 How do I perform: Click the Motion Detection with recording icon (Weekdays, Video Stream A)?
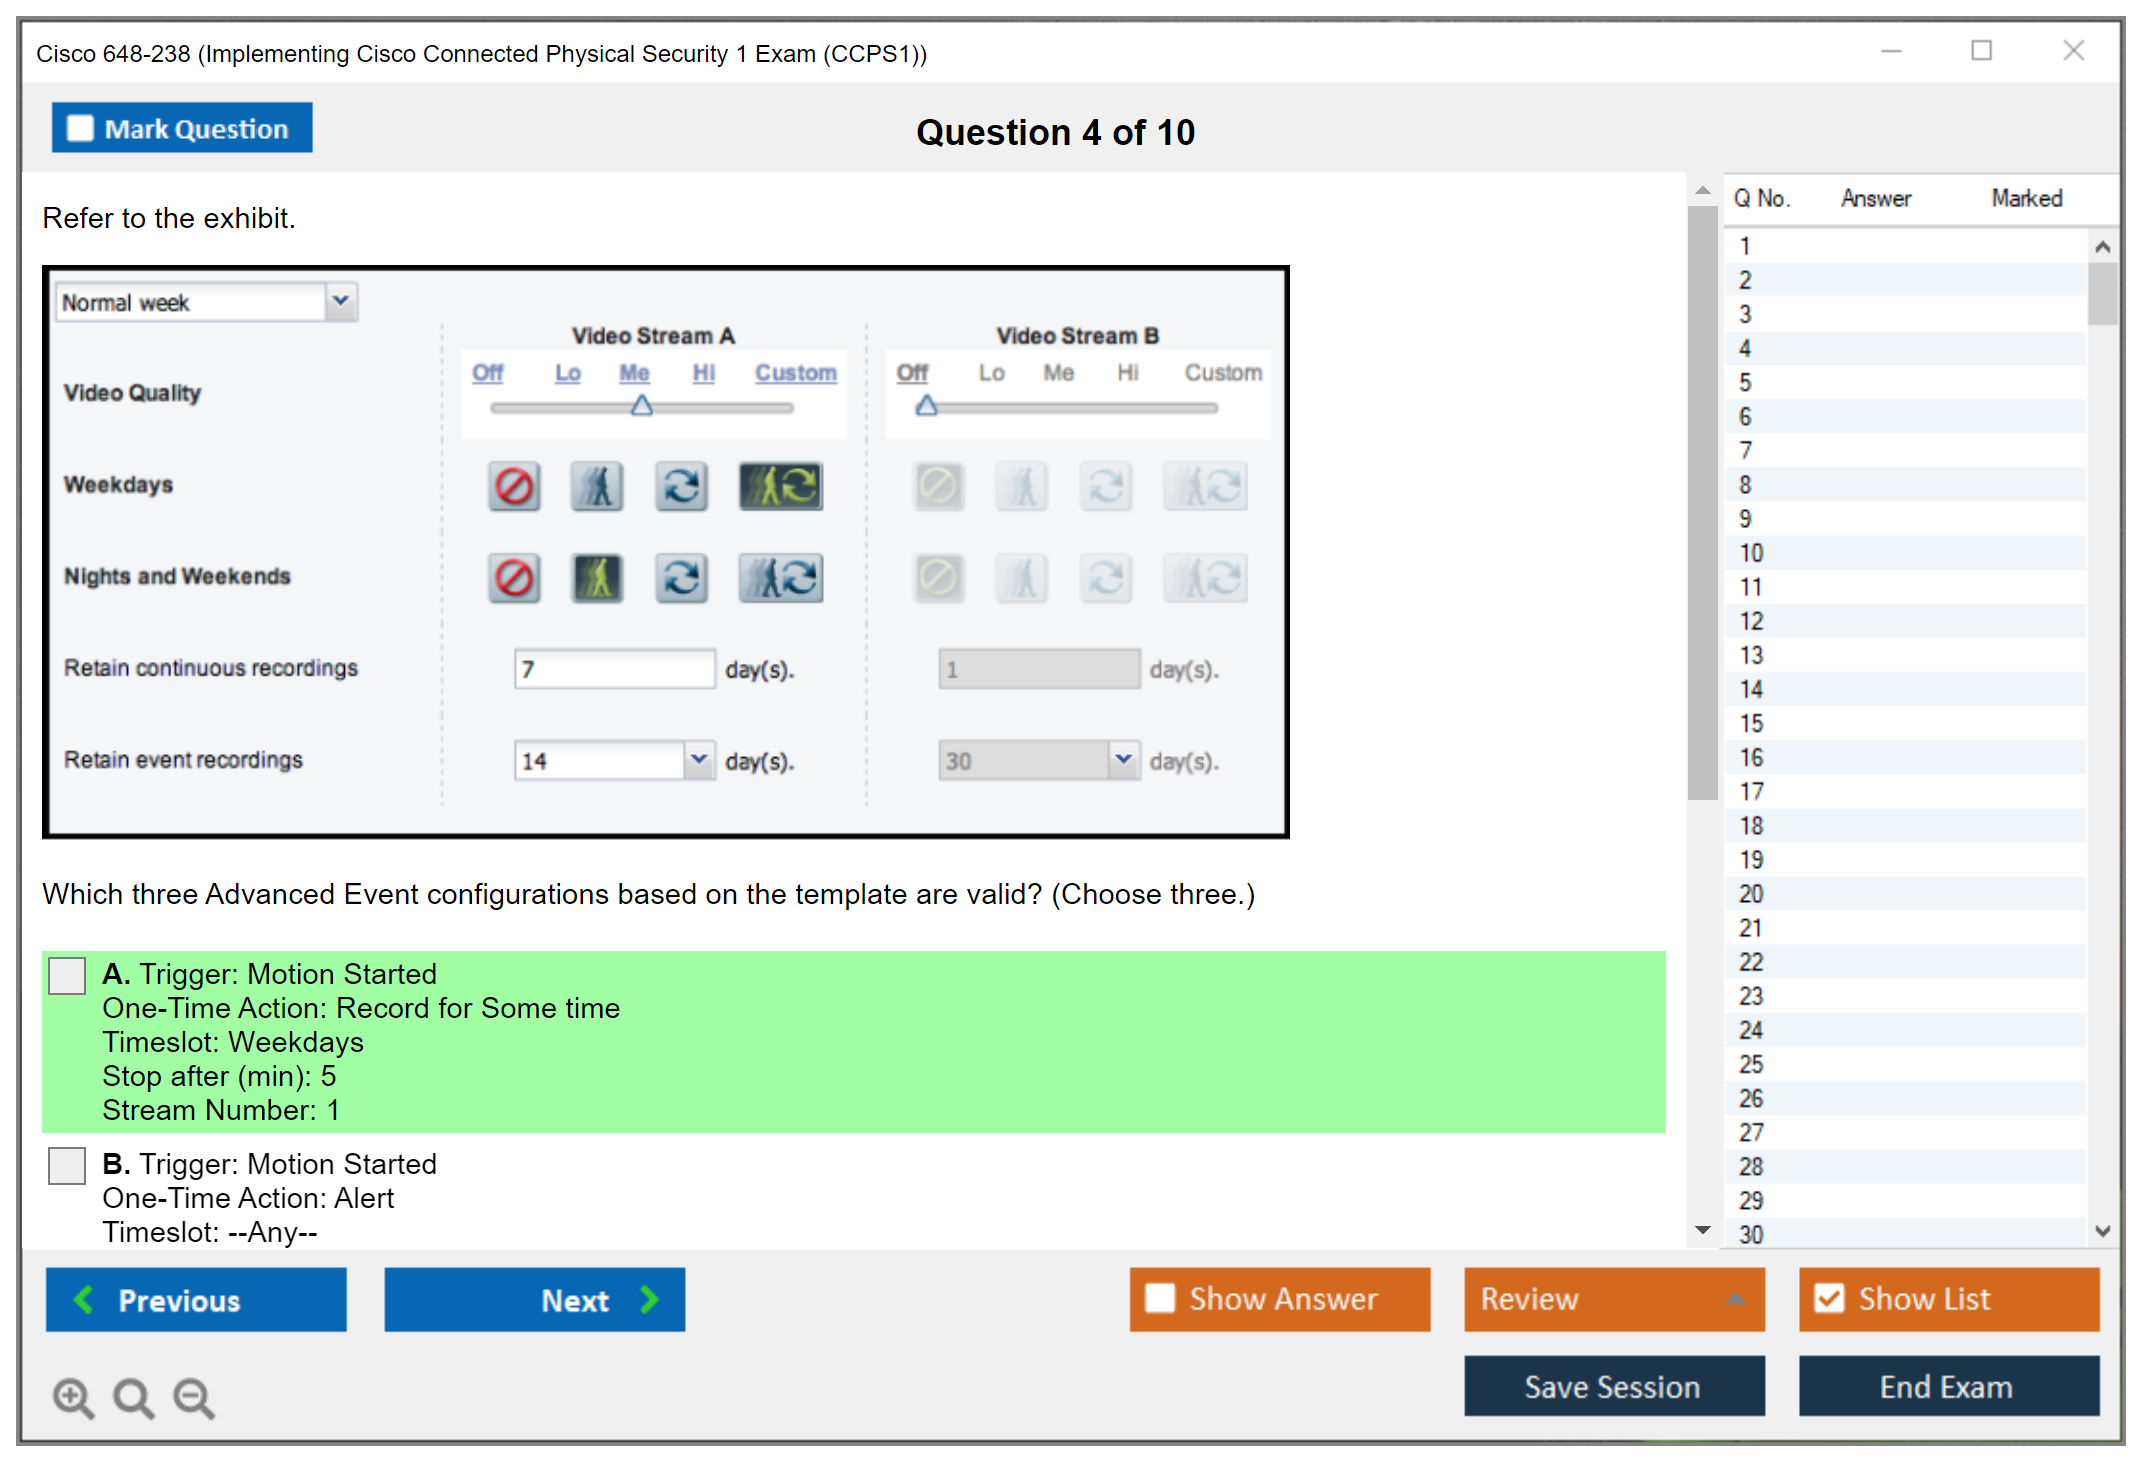coord(784,487)
